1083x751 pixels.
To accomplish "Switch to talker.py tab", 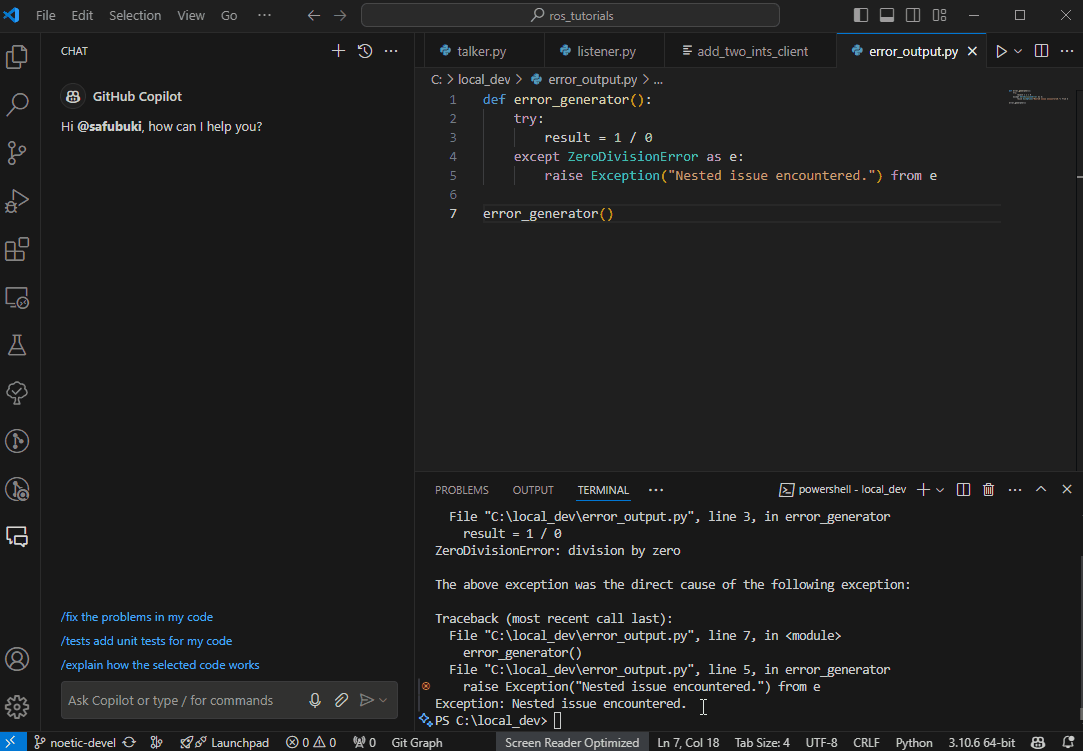I will coord(481,51).
